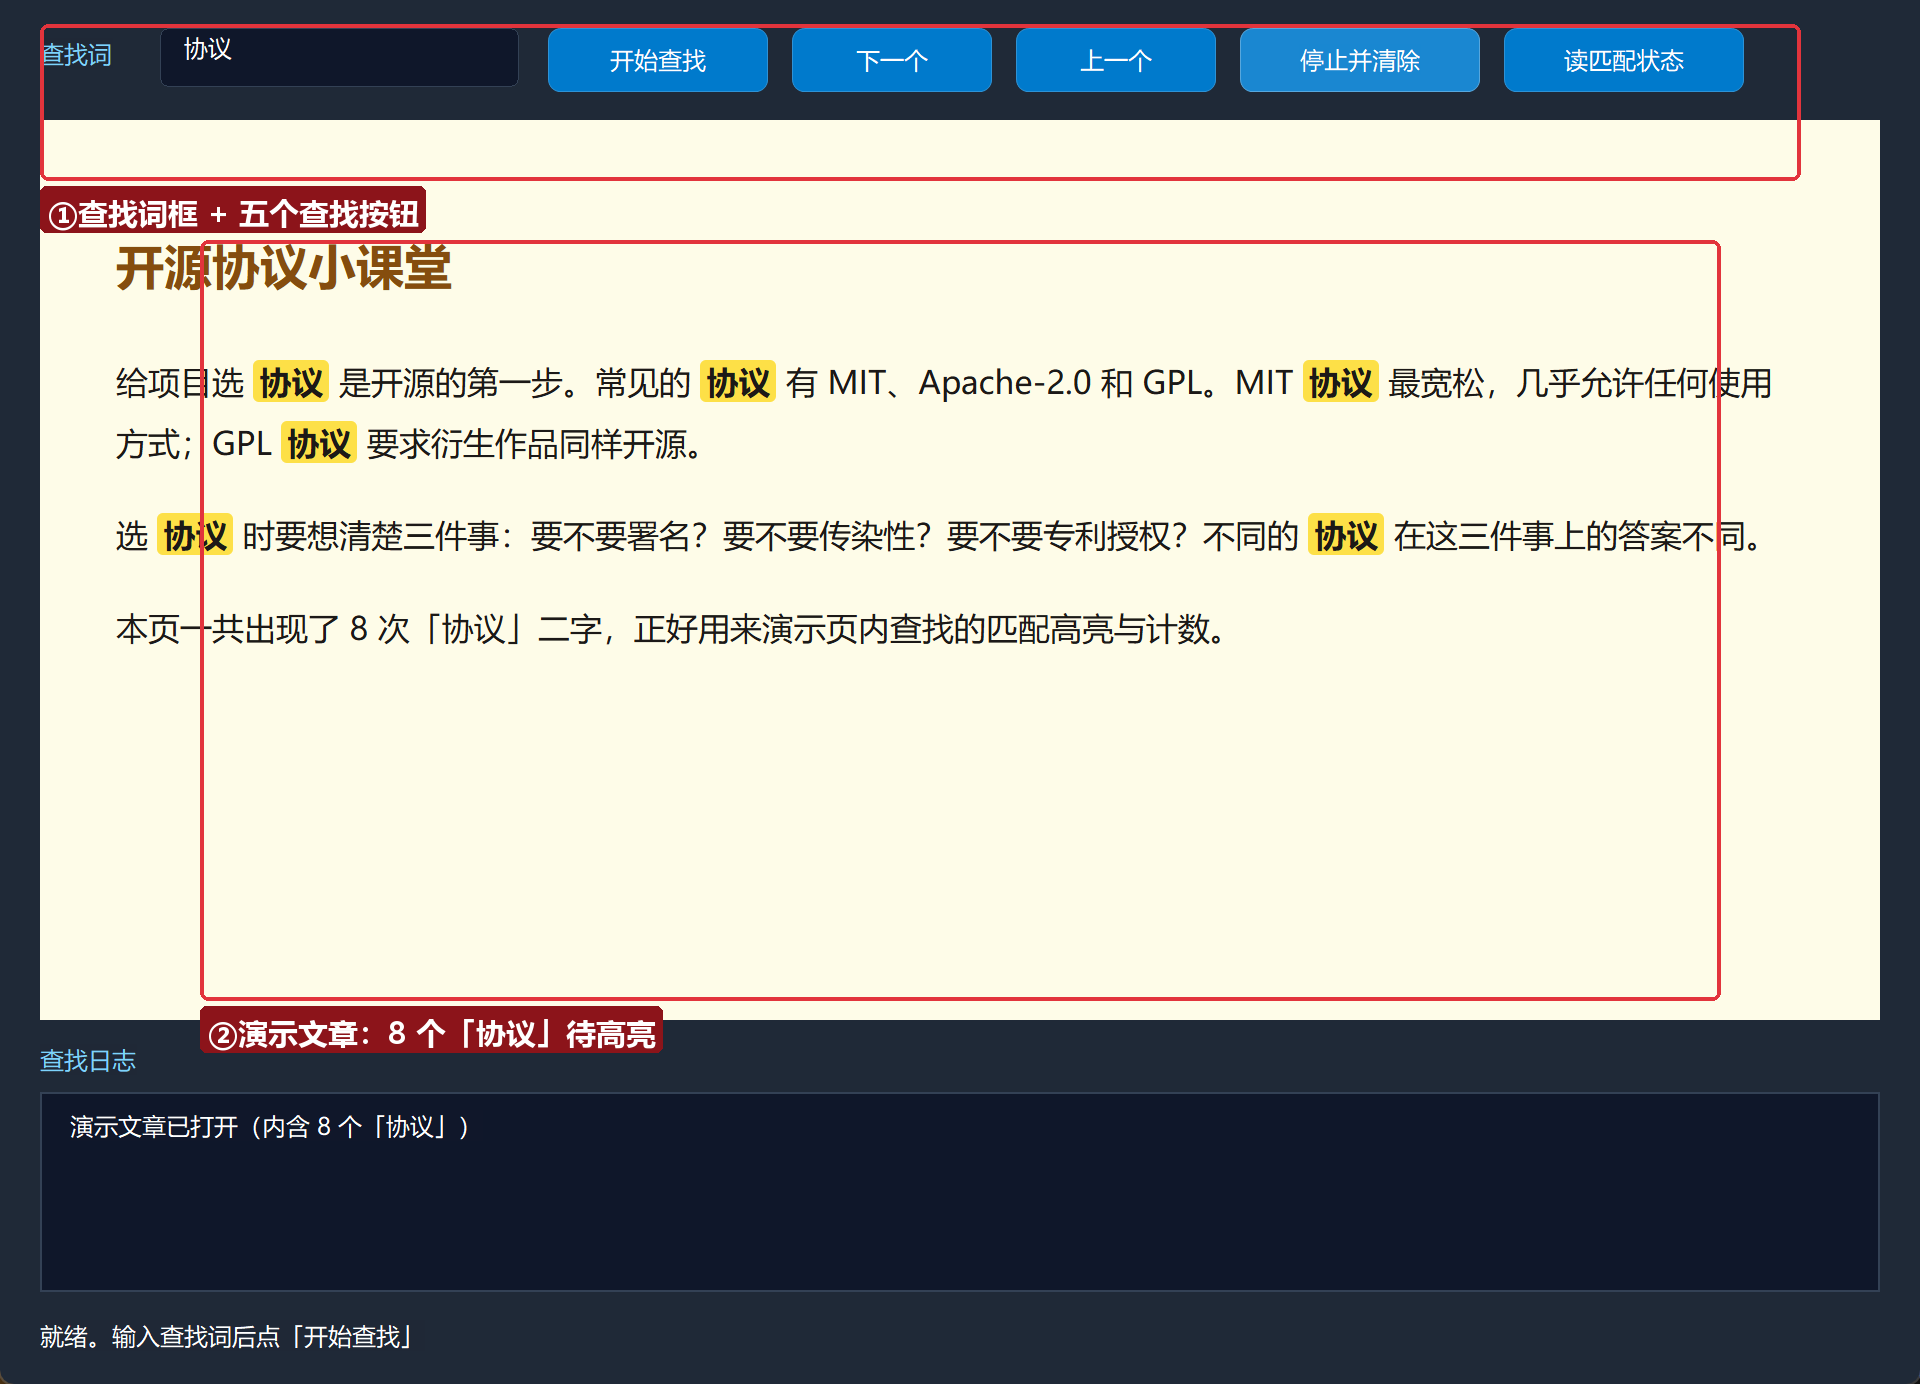
Task: Click the 查找词 label
Action: click(x=76, y=55)
